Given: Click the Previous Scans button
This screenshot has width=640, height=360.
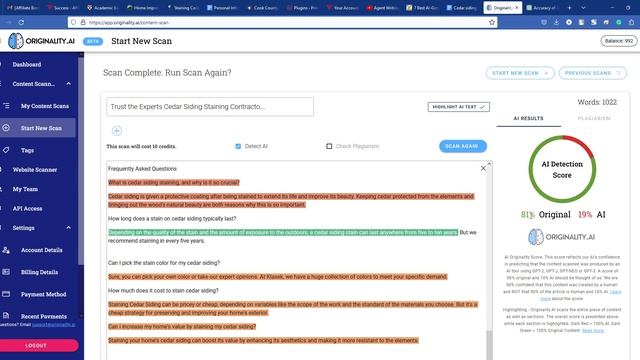Looking at the screenshot, I should pyautogui.click(x=593, y=73).
